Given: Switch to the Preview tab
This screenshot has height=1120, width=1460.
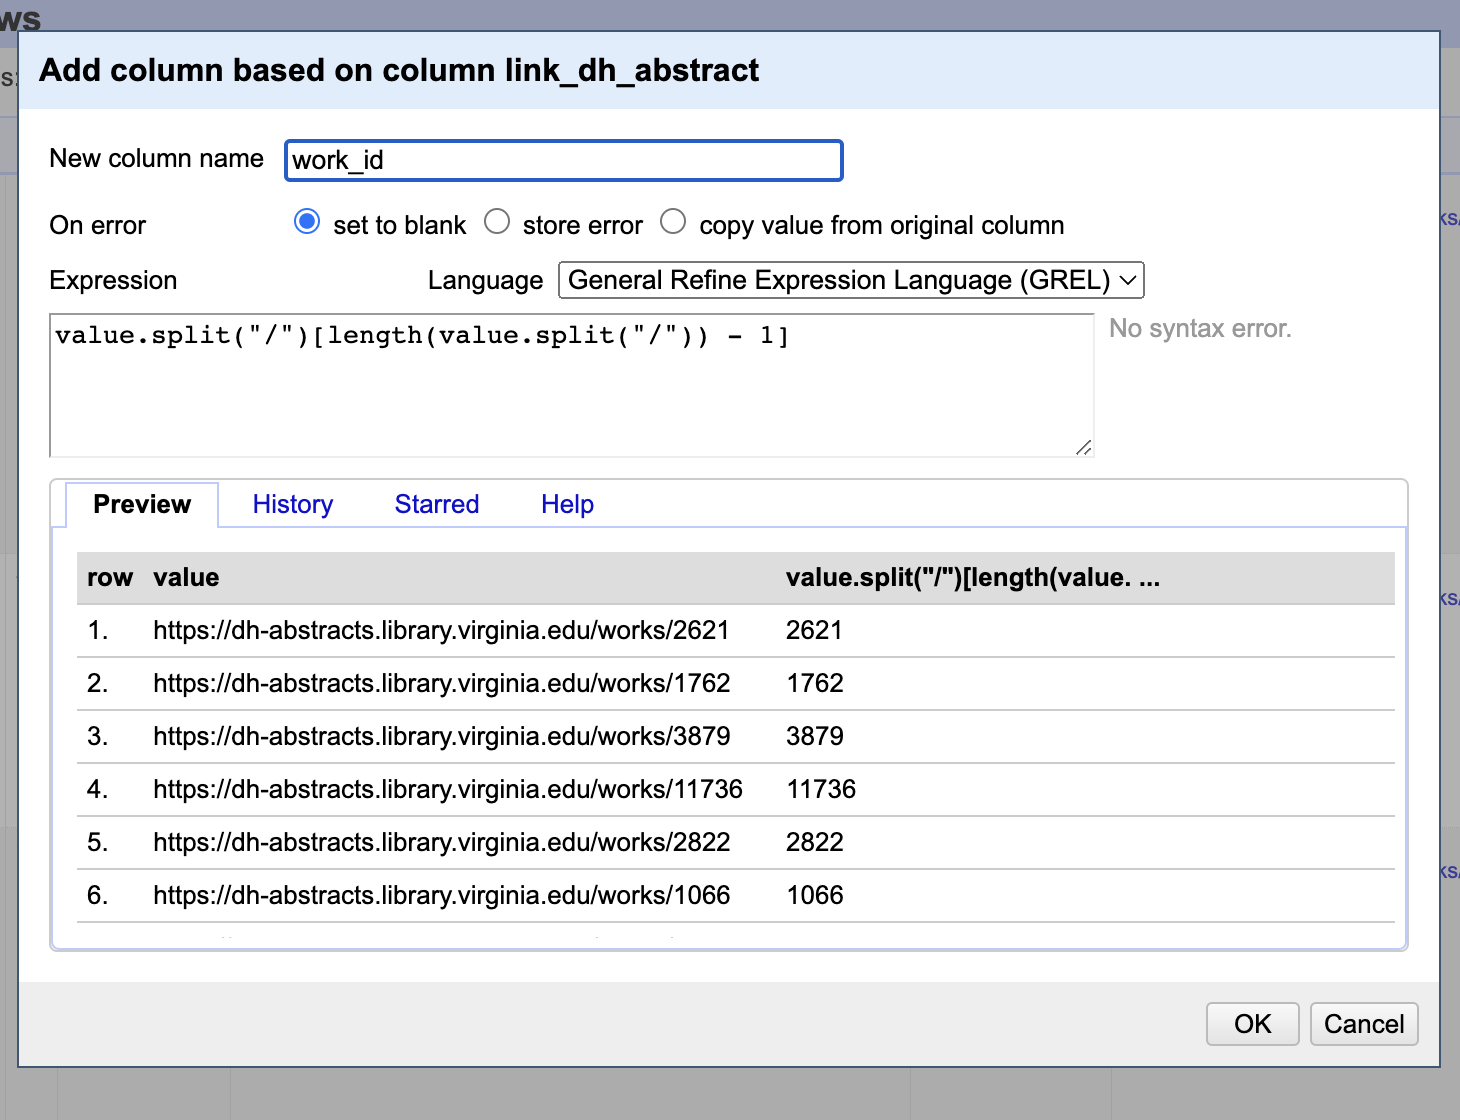Looking at the screenshot, I should coord(142,504).
